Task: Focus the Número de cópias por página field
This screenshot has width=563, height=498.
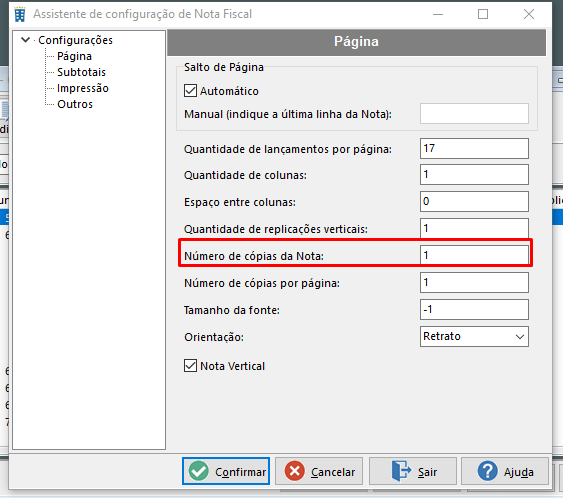Action: [x=474, y=283]
